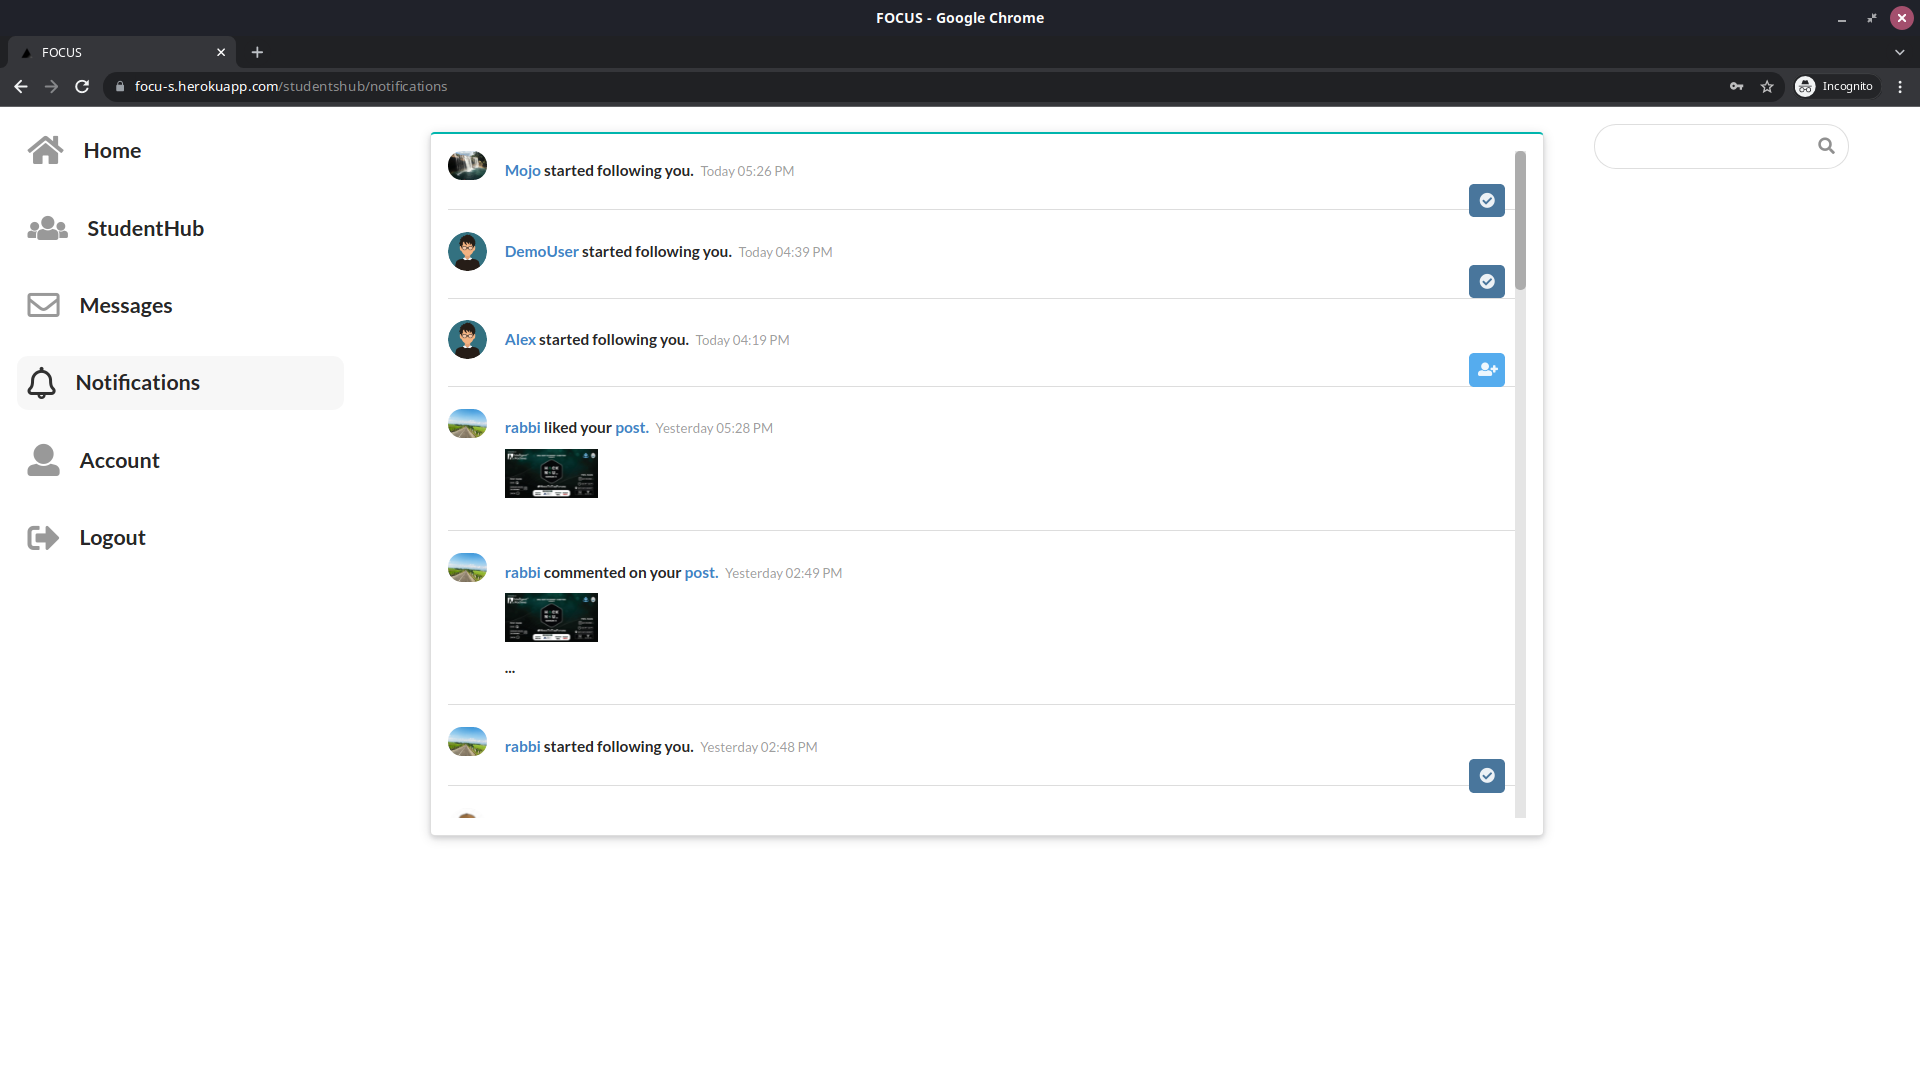Open Account via the person icon
Image resolution: width=1920 pixels, height=1080 pixels.
click(42, 460)
